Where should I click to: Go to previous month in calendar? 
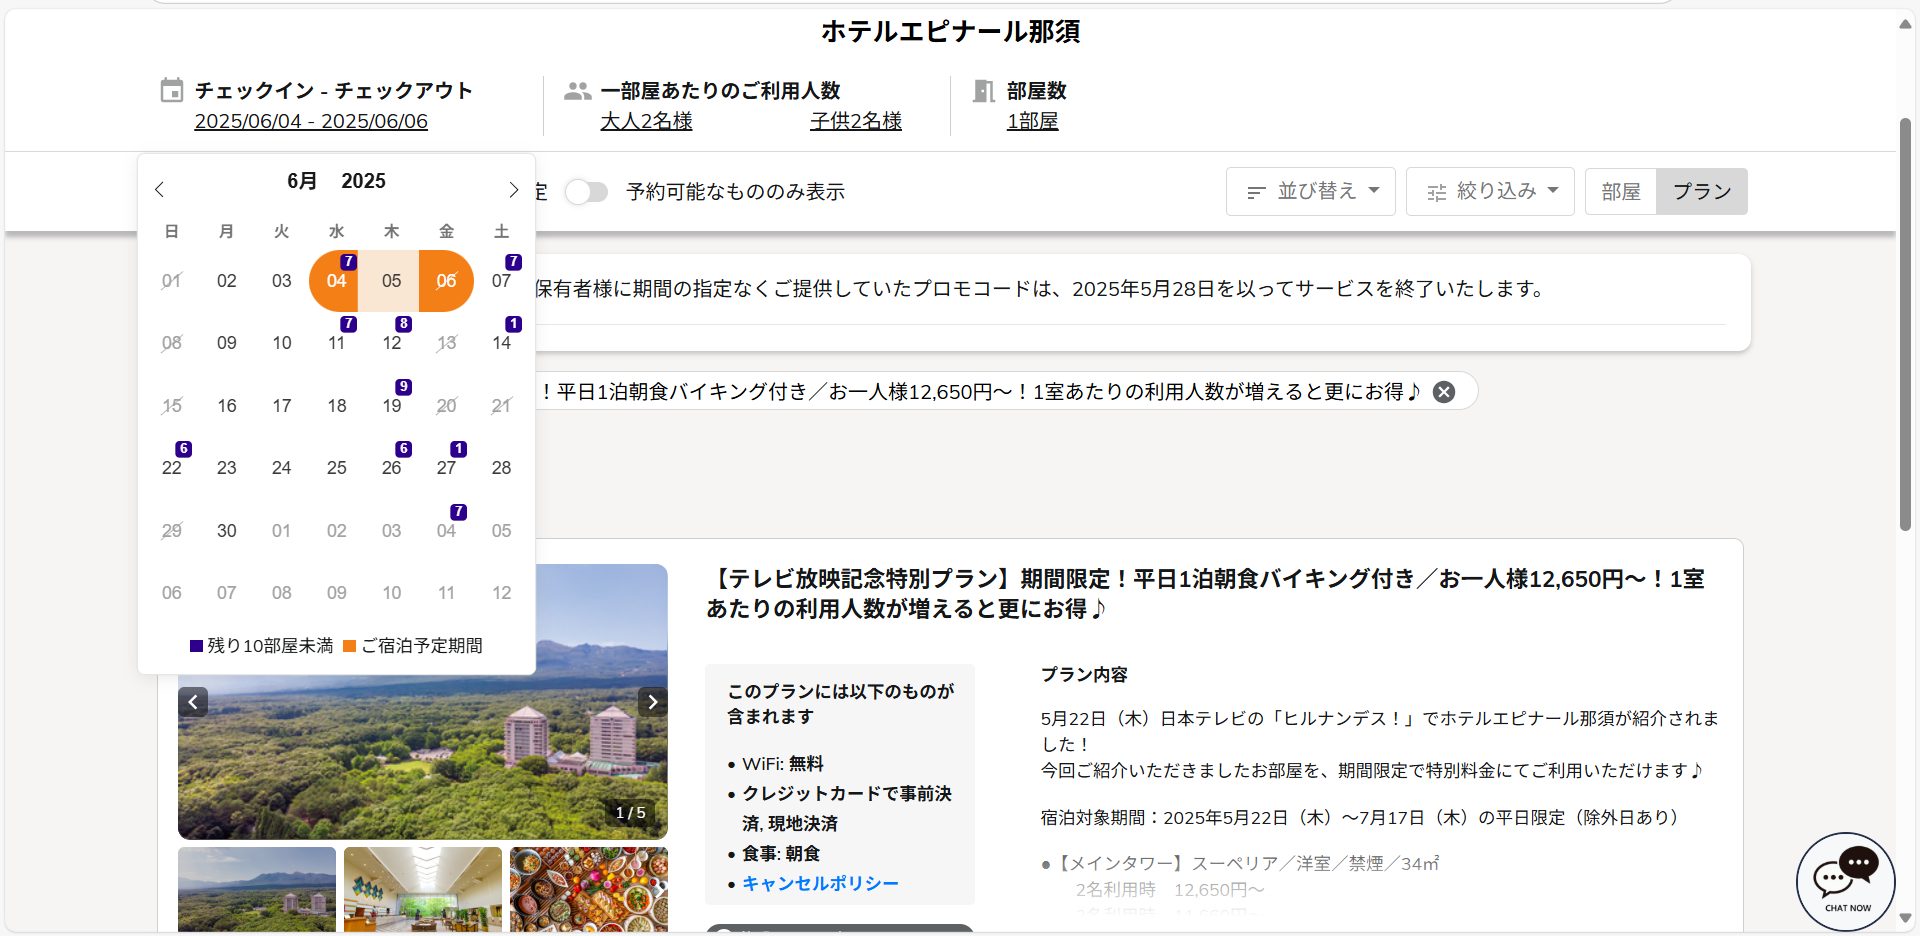coord(160,190)
